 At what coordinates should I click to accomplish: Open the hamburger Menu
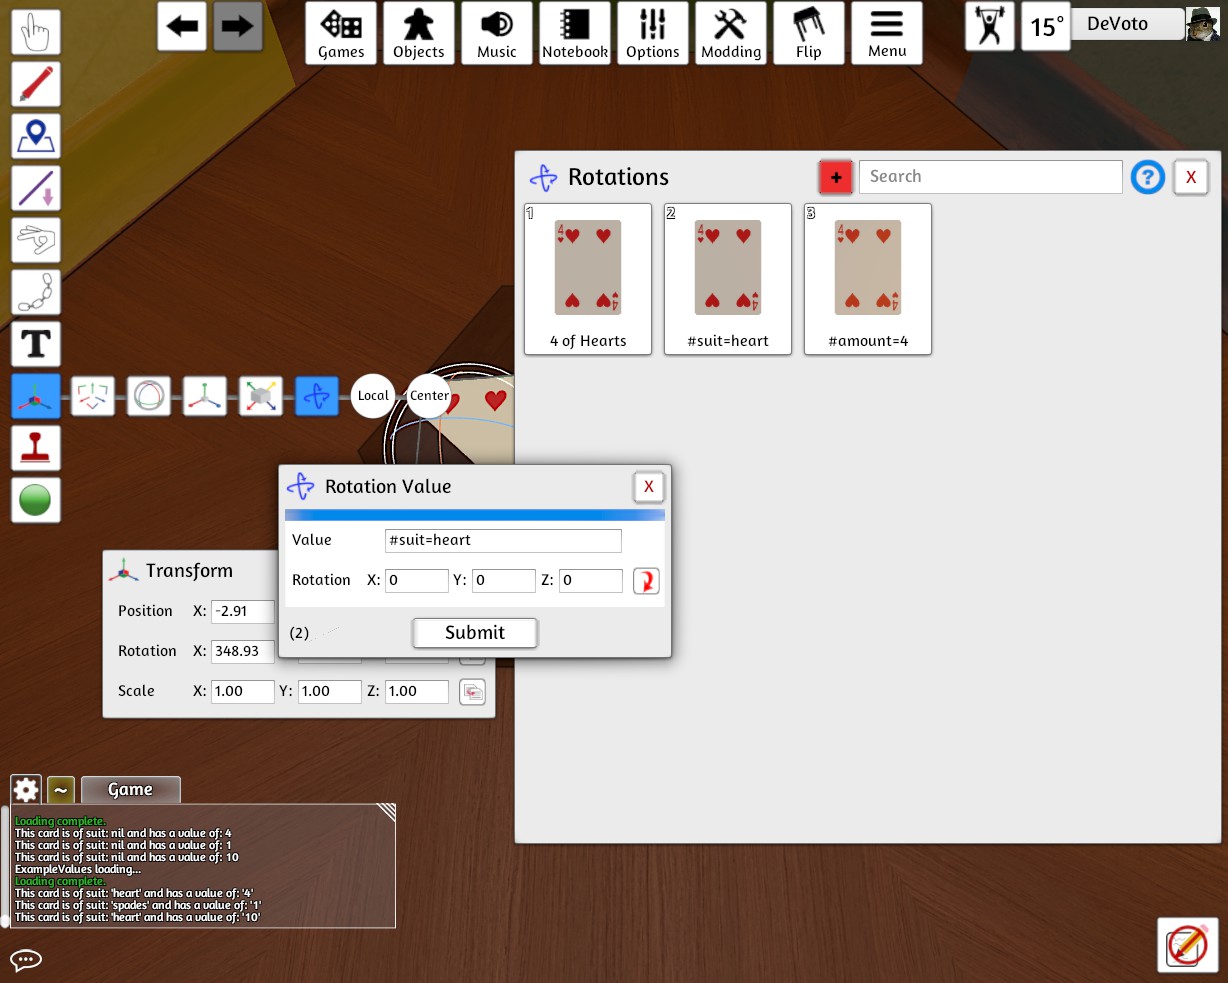[887, 33]
